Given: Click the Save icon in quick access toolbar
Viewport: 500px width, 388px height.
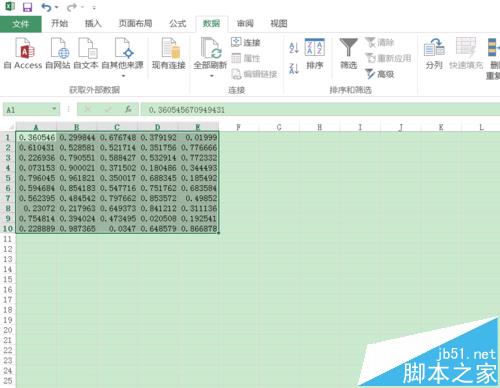Looking at the screenshot, I should (27, 7).
